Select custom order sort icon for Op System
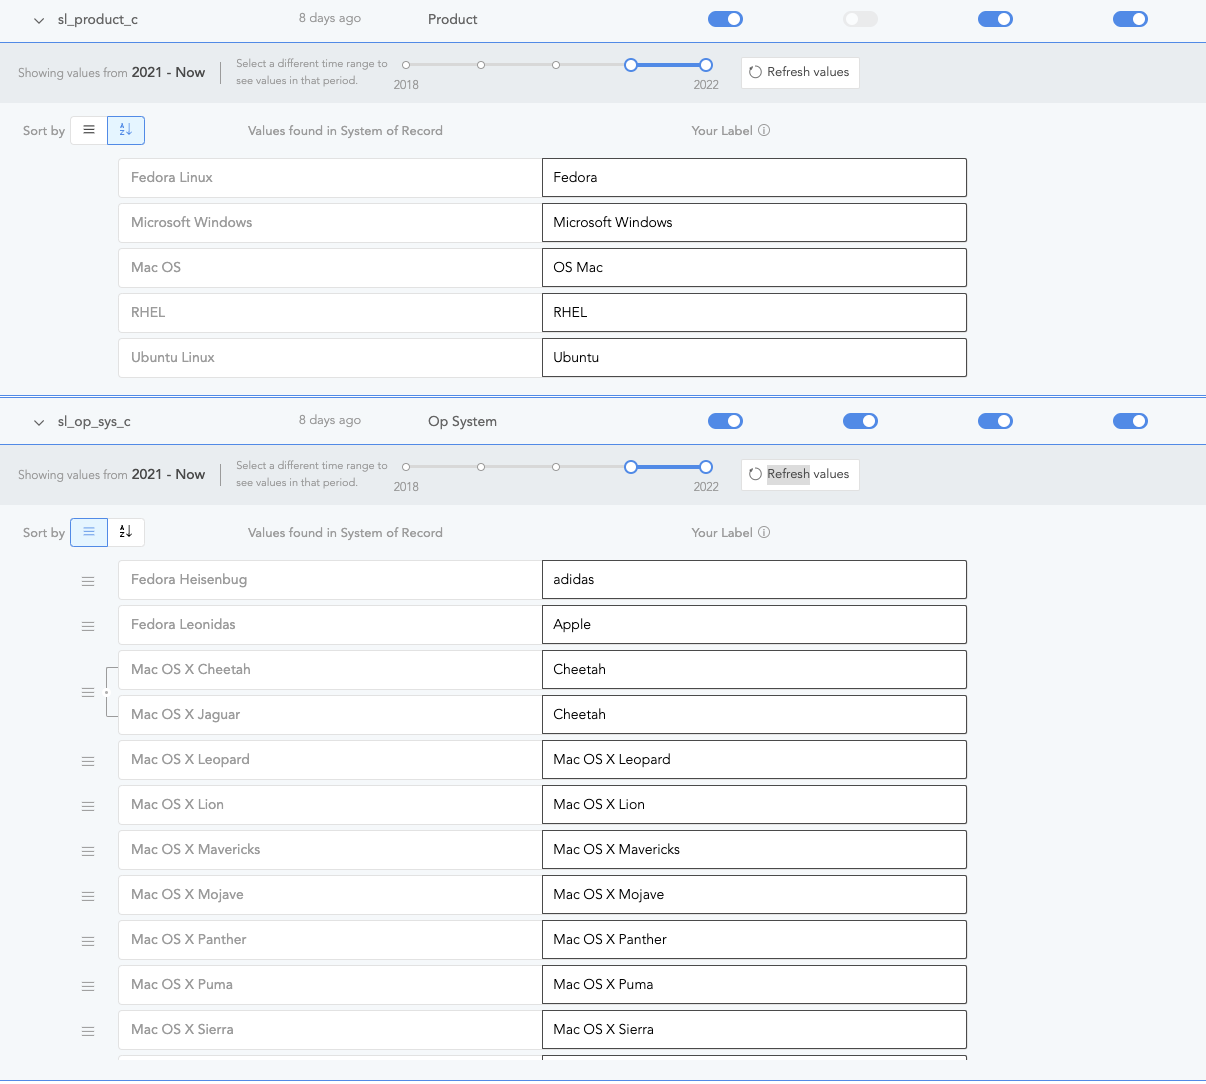The height and width of the screenshot is (1084, 1206). click(89, 532)
